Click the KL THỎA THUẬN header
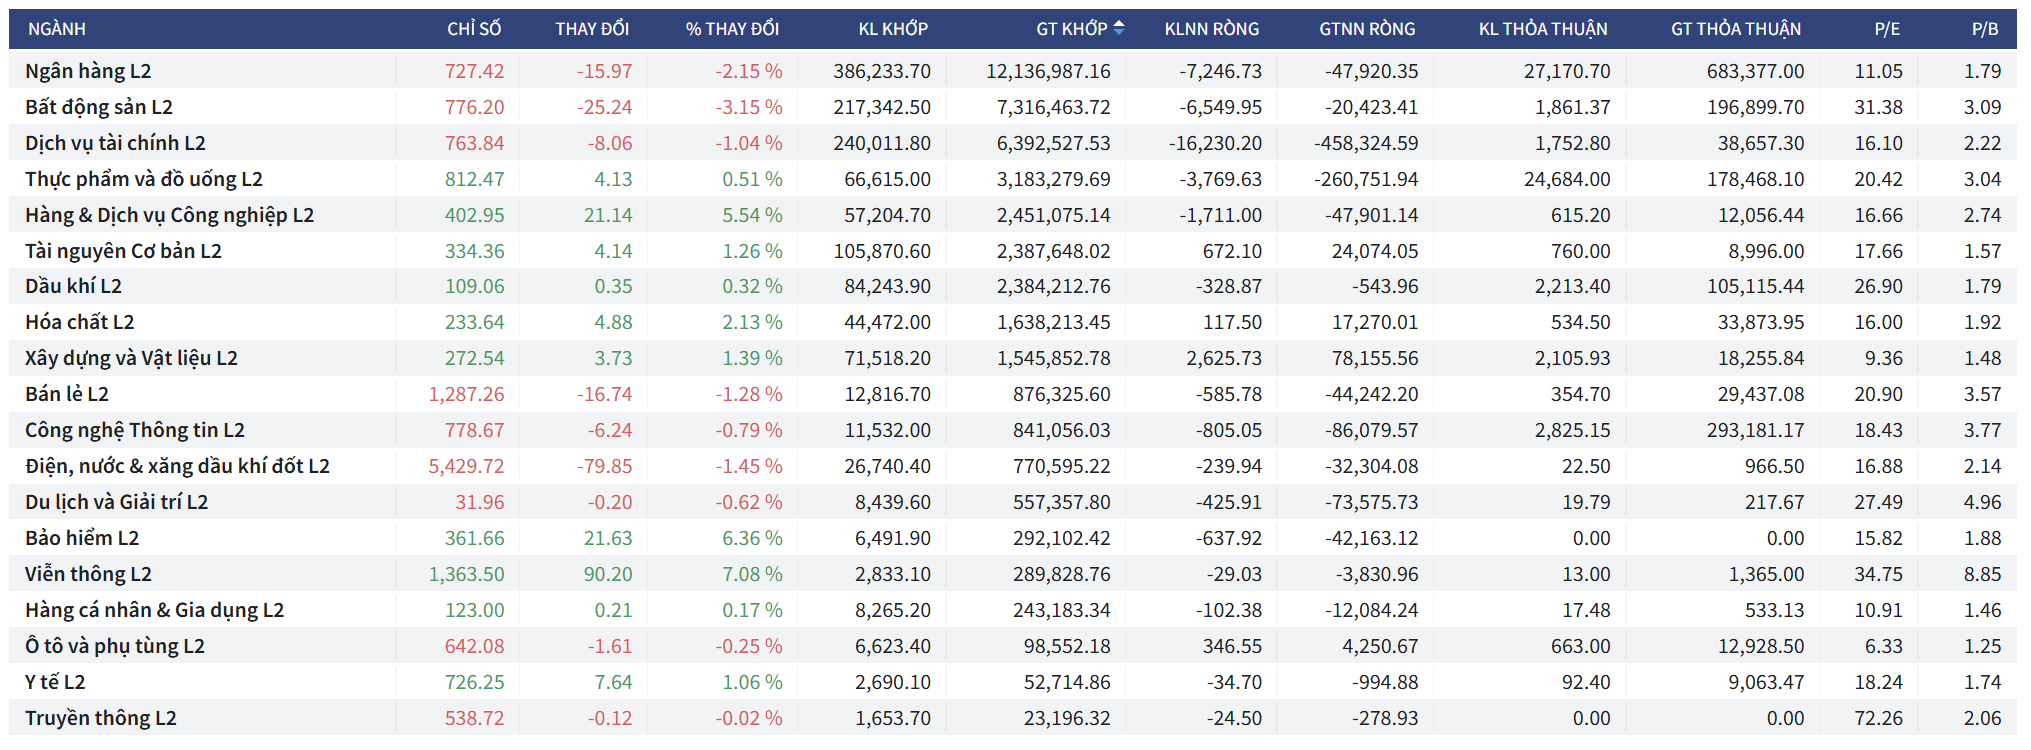 1543,29
